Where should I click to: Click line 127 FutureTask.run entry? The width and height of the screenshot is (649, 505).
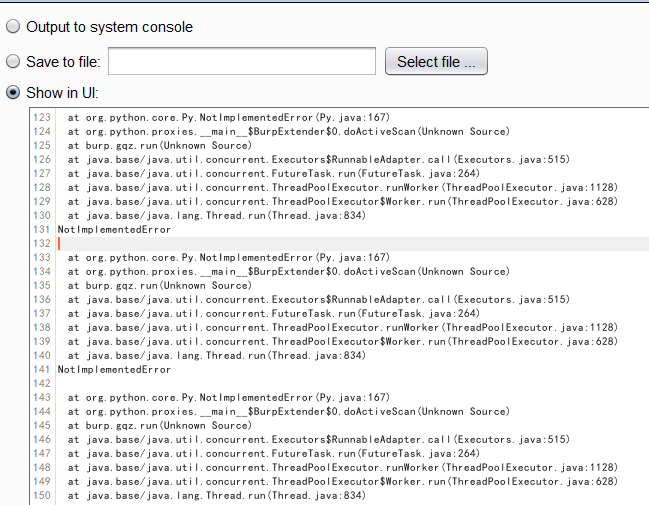pos(274,173)
